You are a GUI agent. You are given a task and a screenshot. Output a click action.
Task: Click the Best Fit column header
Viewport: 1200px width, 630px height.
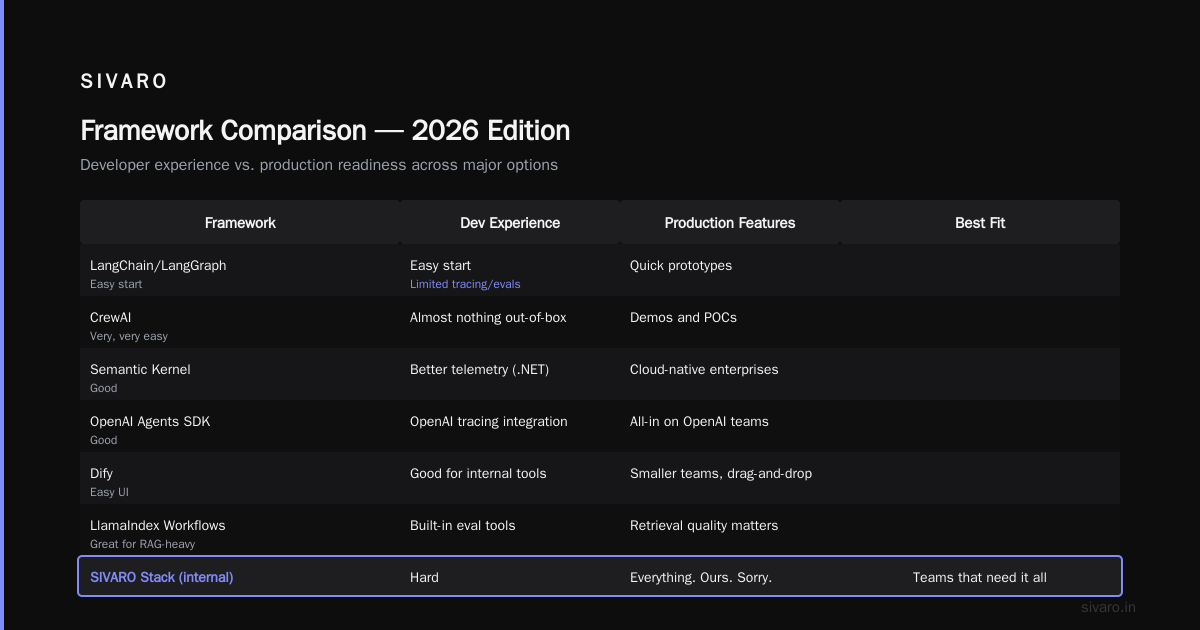coord(980,223)
